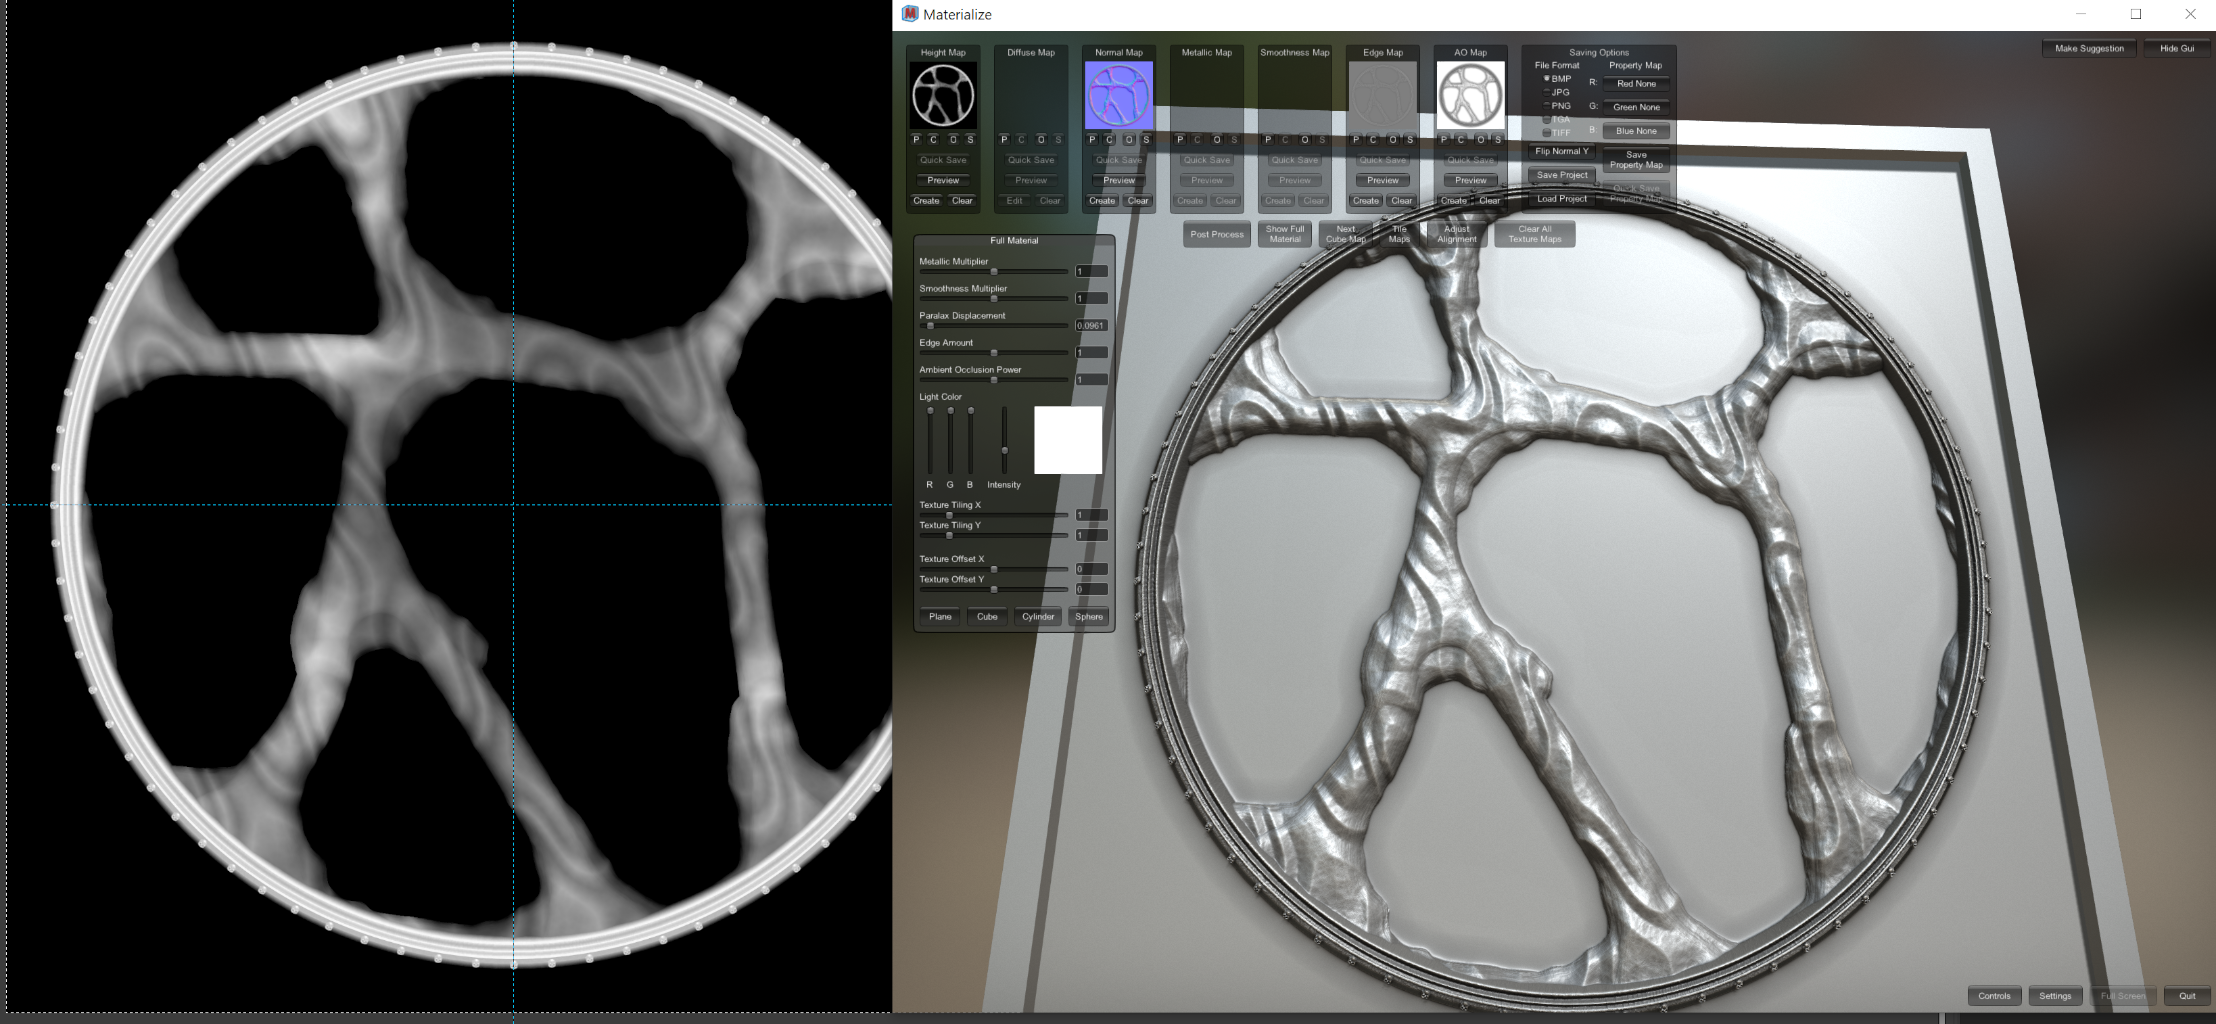Click the Hide Gui button
Viewport: 2216px width, 1024px height.
coord(2177,49)
